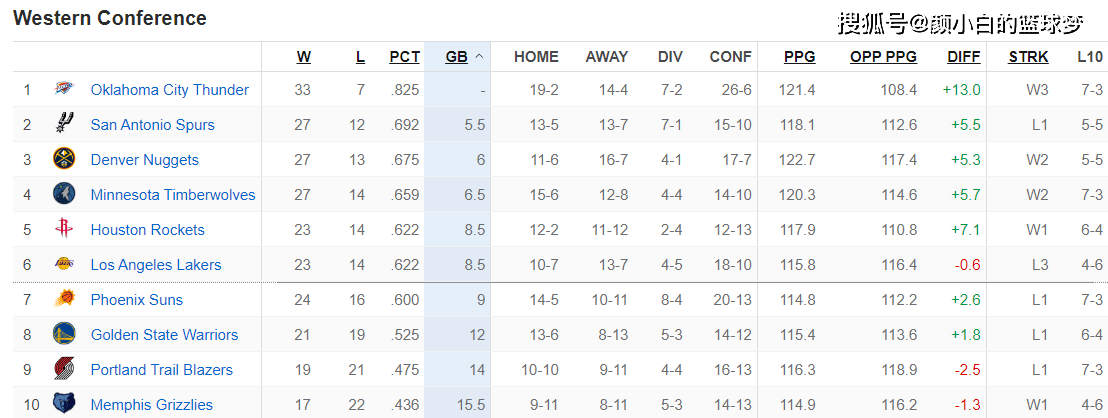Sort by OPP PPG column
Viewport: 1108px width, 418px height.
click(883, 57)
